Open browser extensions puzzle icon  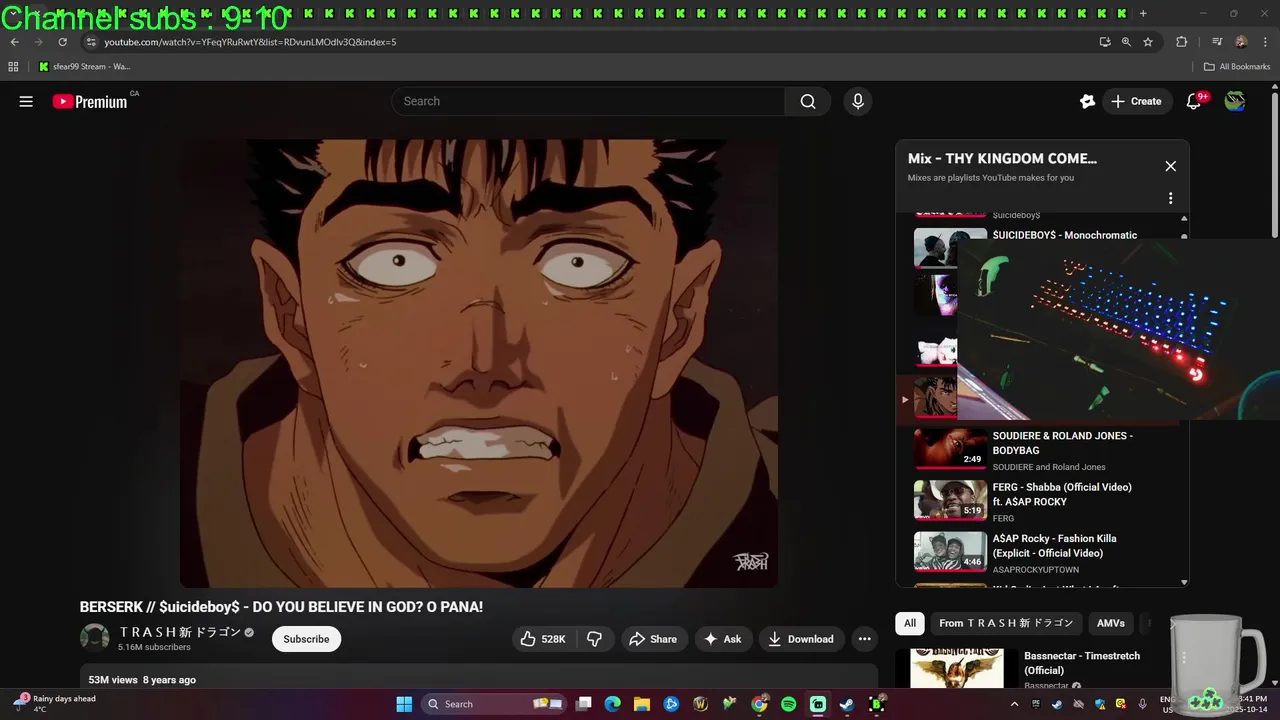tap(1181, 42)
